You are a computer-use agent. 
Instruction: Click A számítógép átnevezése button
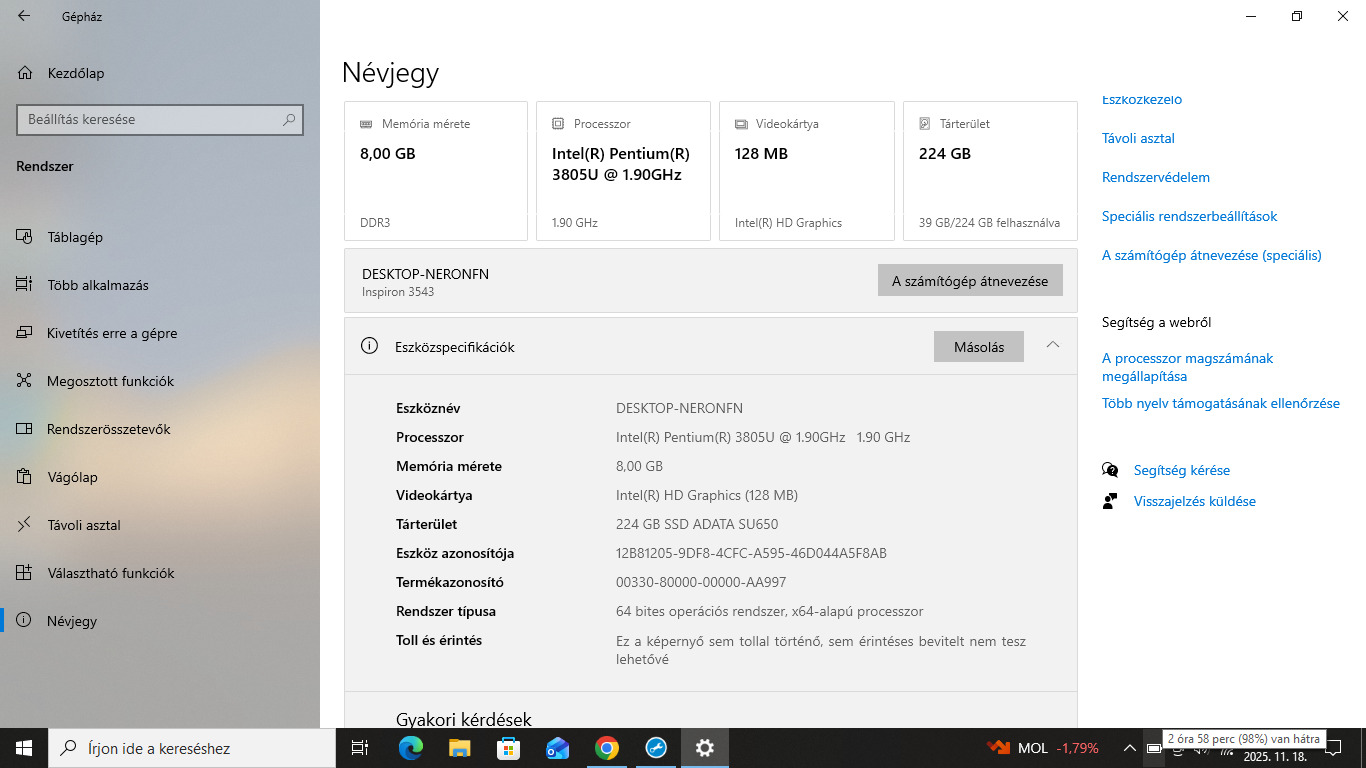[970, 281]
